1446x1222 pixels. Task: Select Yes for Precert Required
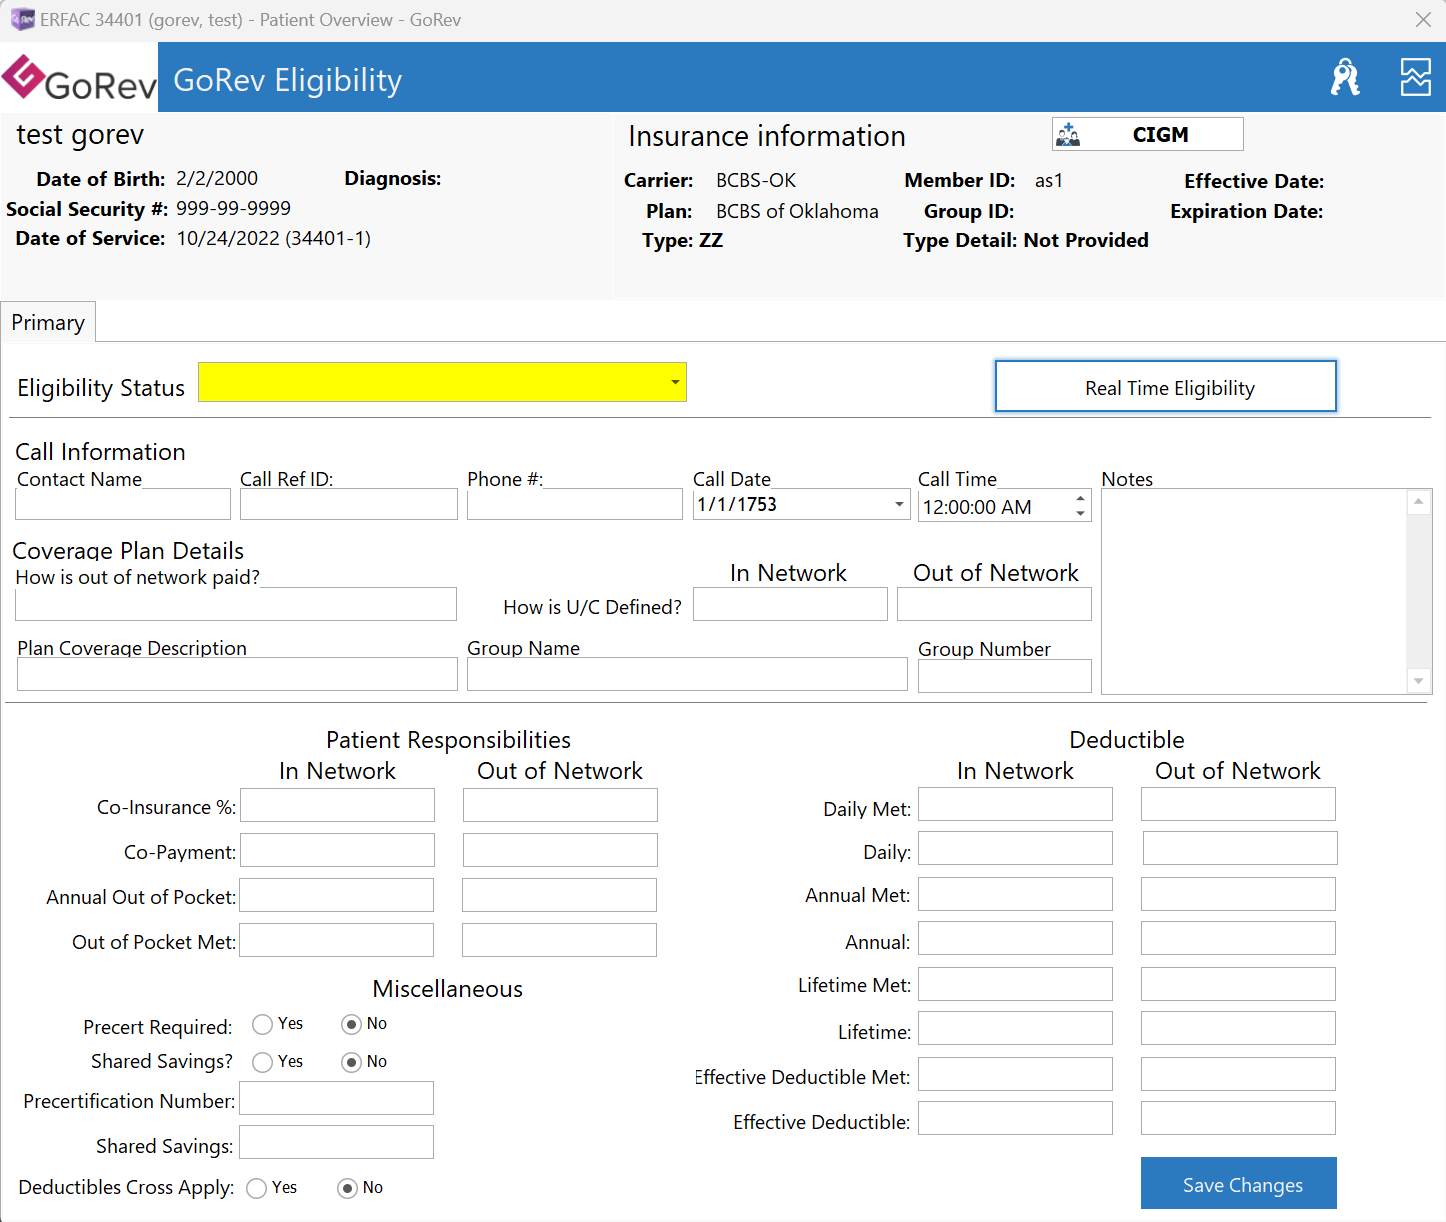click(x=263, y=1024)
